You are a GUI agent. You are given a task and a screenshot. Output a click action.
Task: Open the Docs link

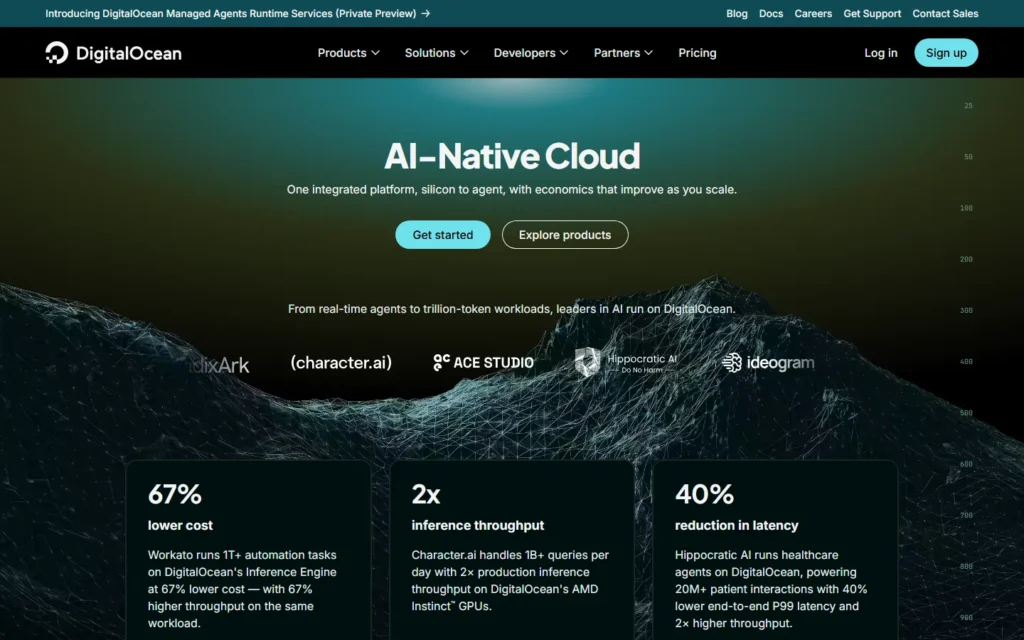click(x=771, y=14)
